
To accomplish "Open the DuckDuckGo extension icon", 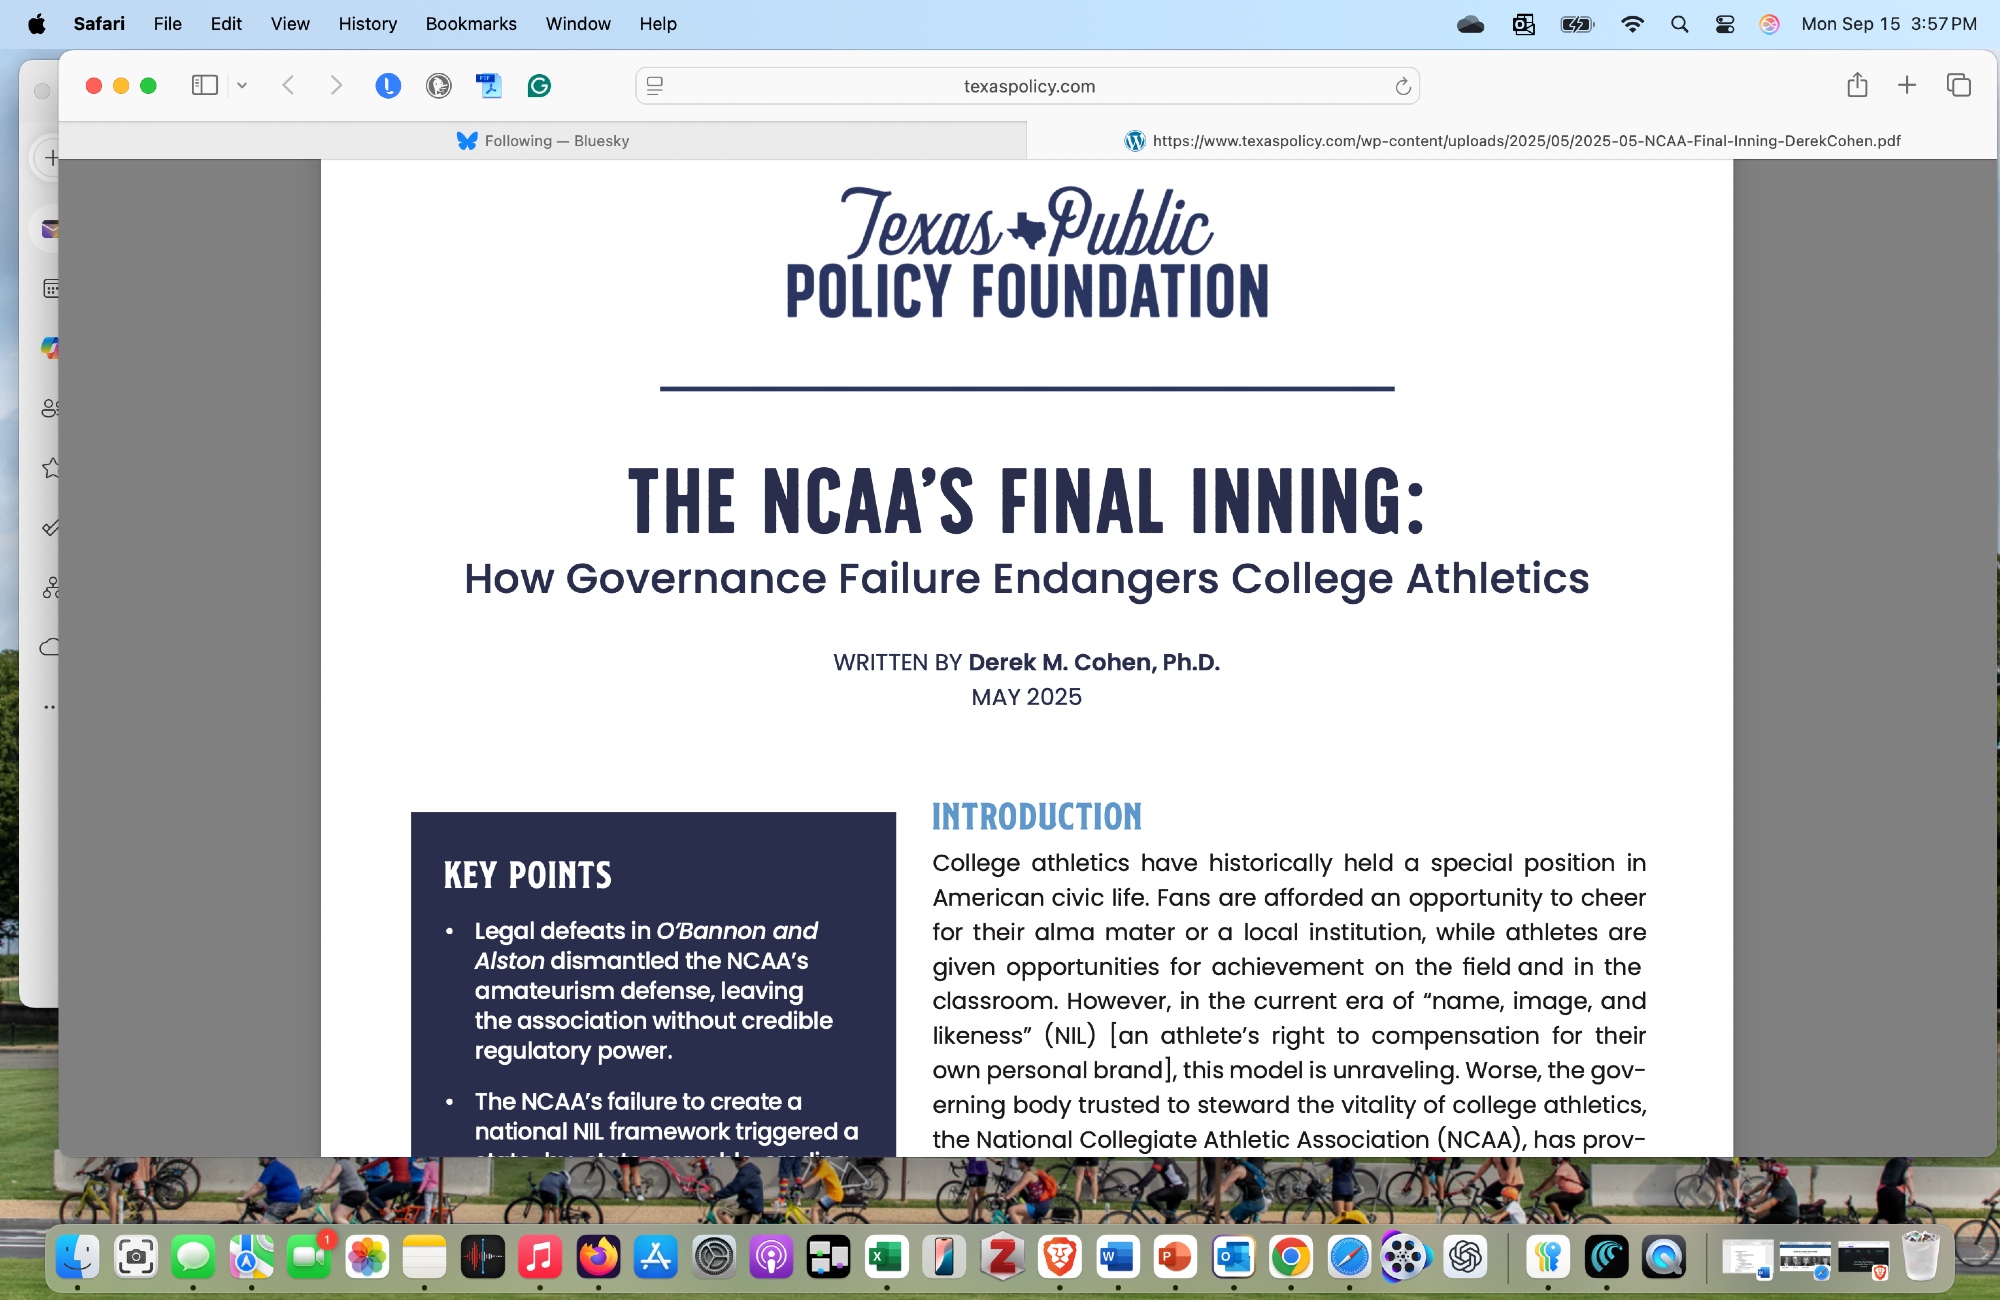I will point(438,86).
